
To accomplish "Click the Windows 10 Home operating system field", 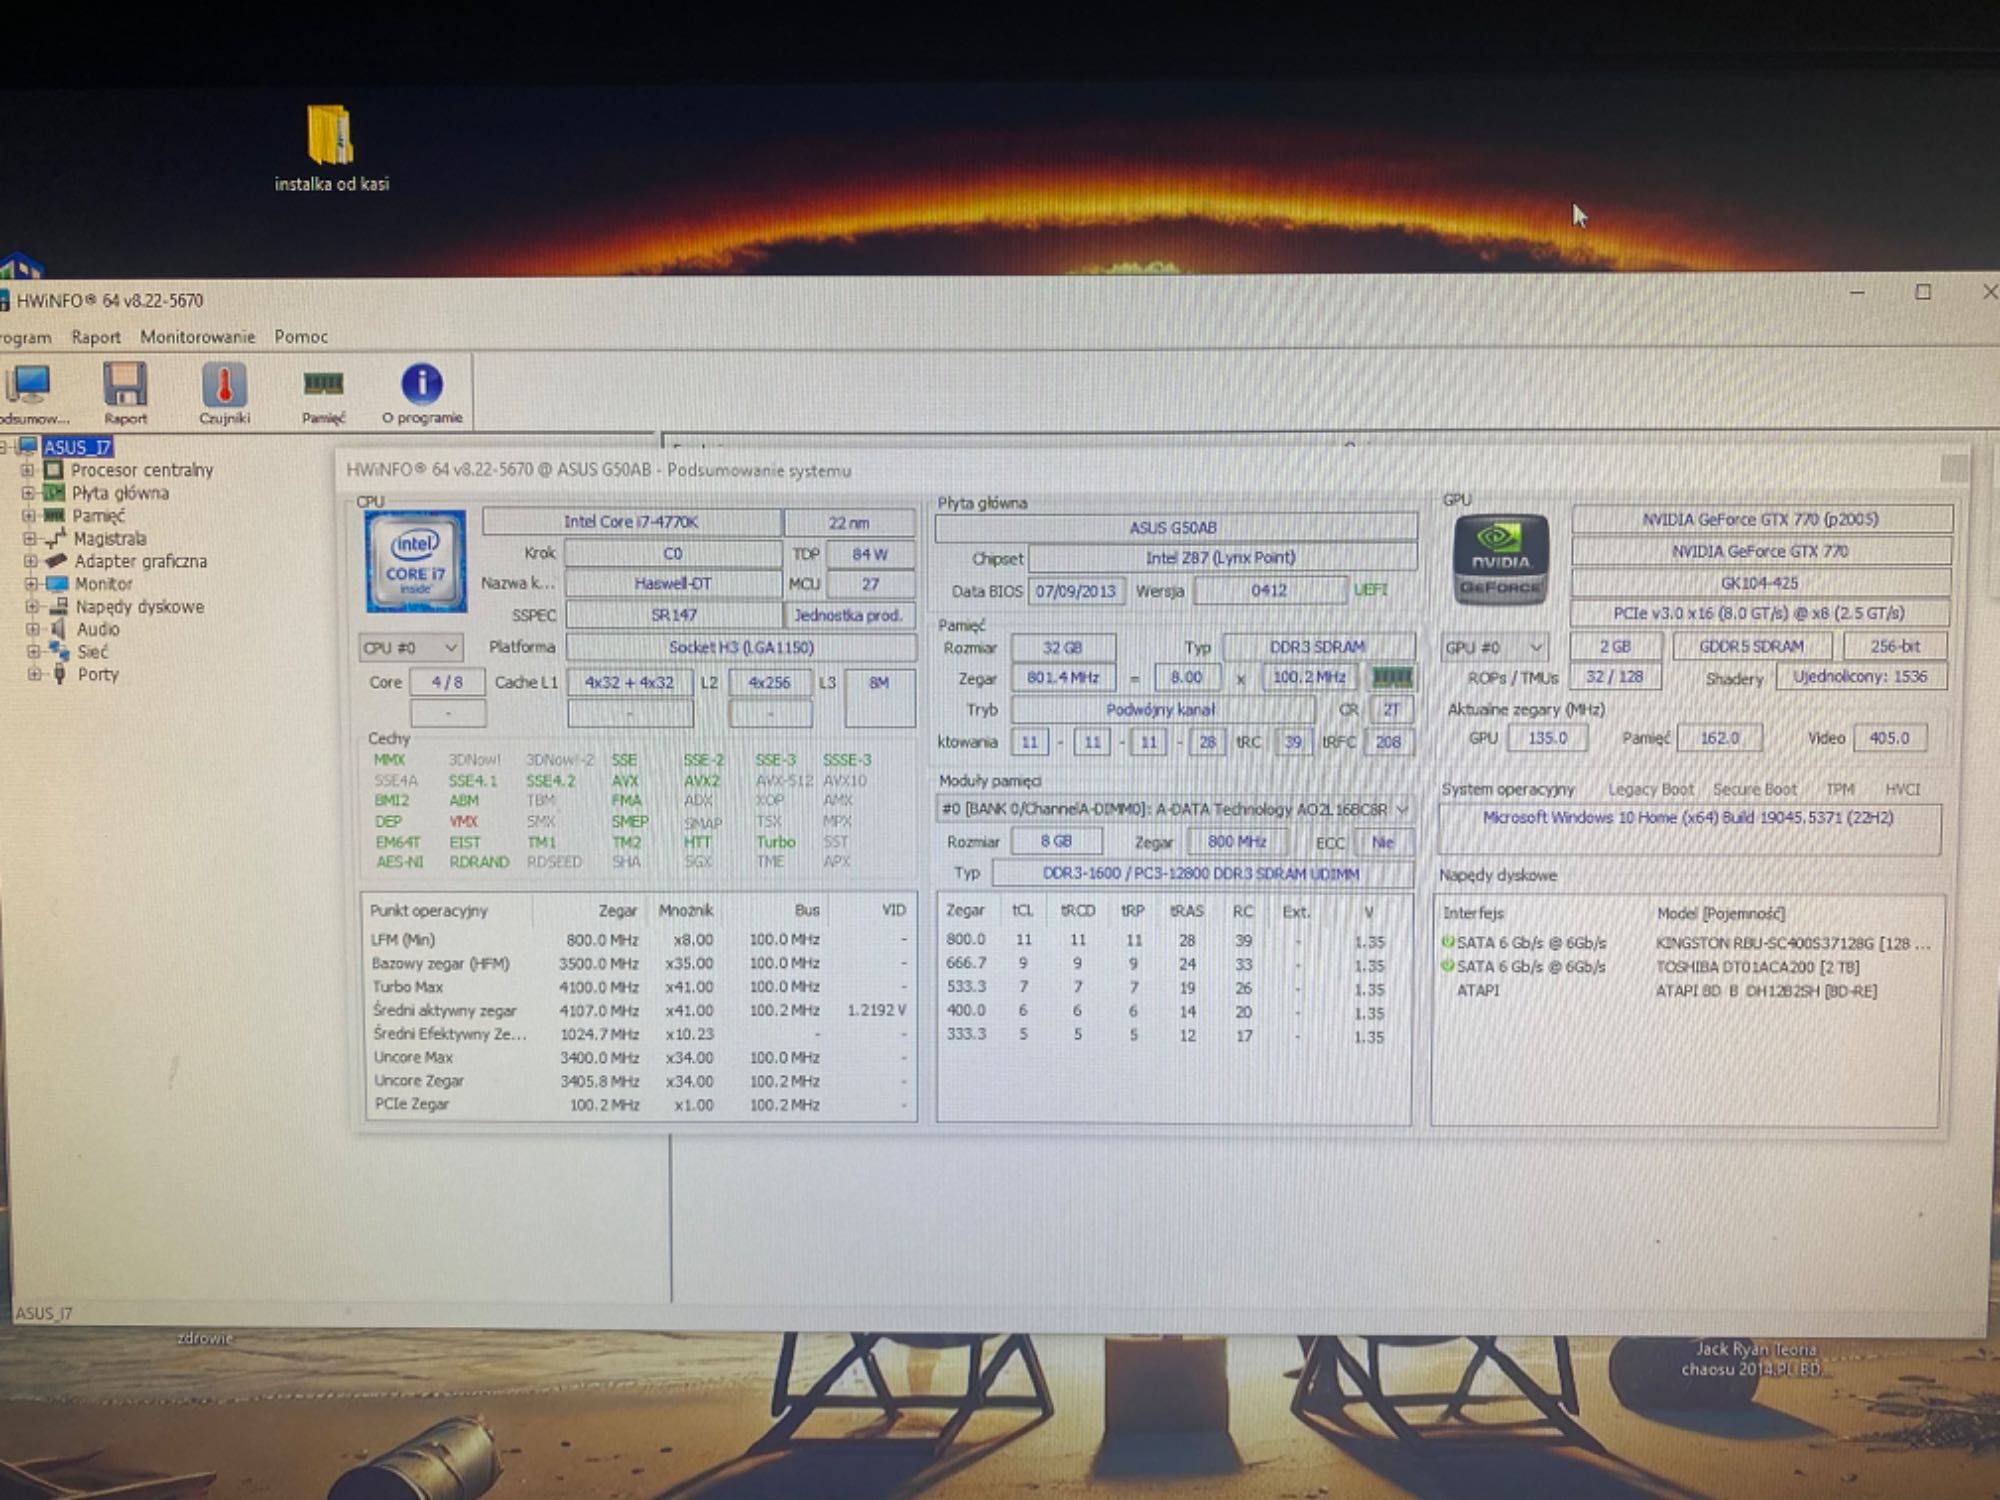I will pos(1688,828).
